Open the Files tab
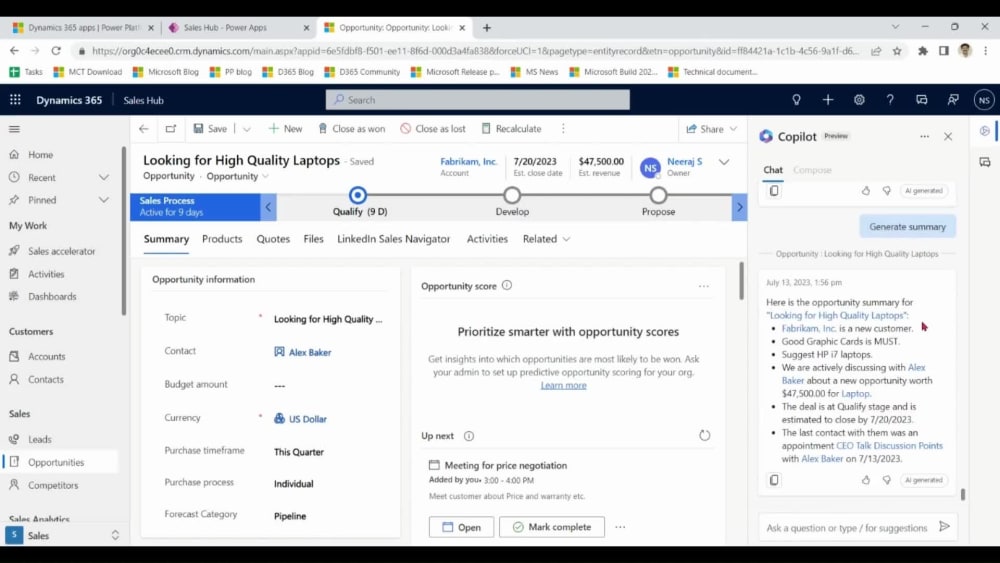Viewport: 1000px width, 563px height. point(313,239)
